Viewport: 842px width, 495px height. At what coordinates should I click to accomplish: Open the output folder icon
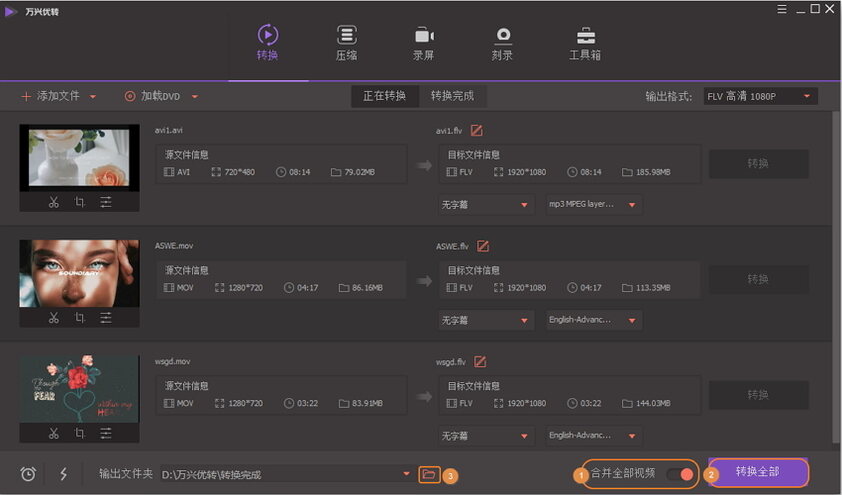[x=429, y=474]
